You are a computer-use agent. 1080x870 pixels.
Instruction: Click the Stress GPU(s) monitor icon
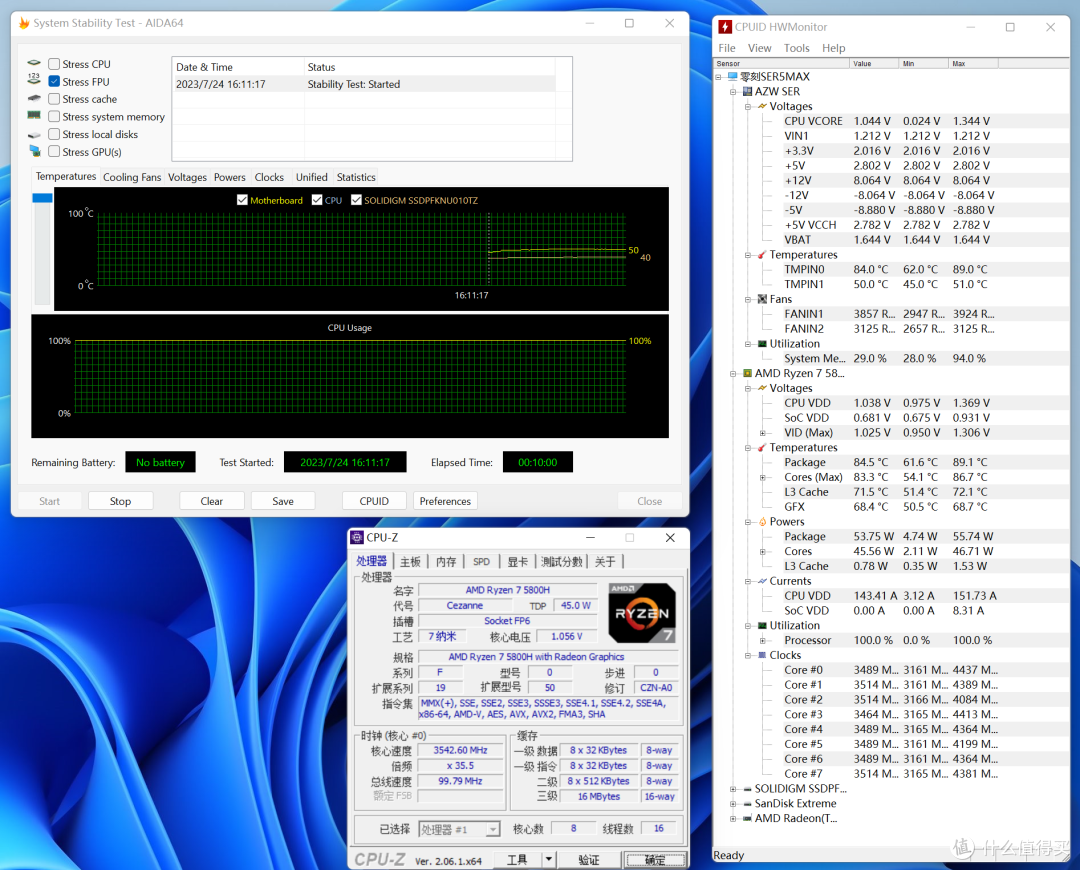tap(34, 151)
